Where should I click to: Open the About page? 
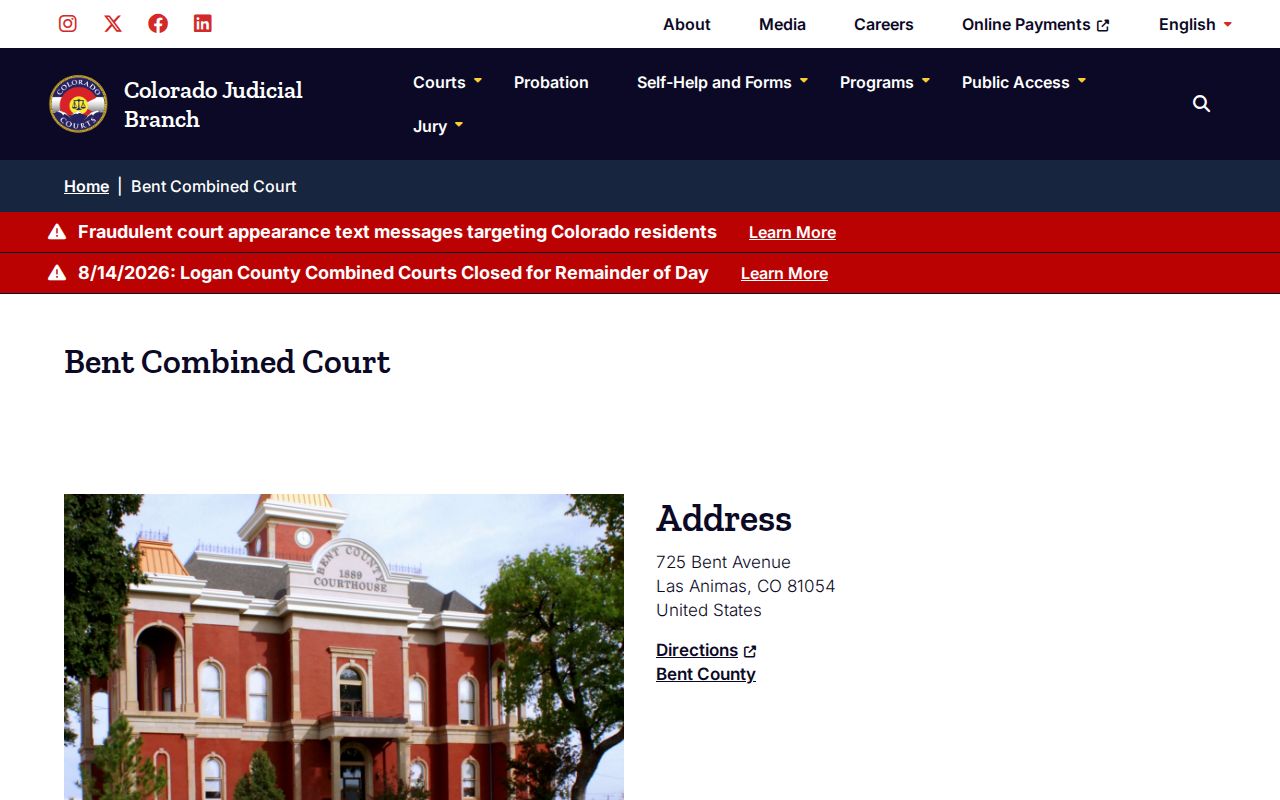point(687,24)
